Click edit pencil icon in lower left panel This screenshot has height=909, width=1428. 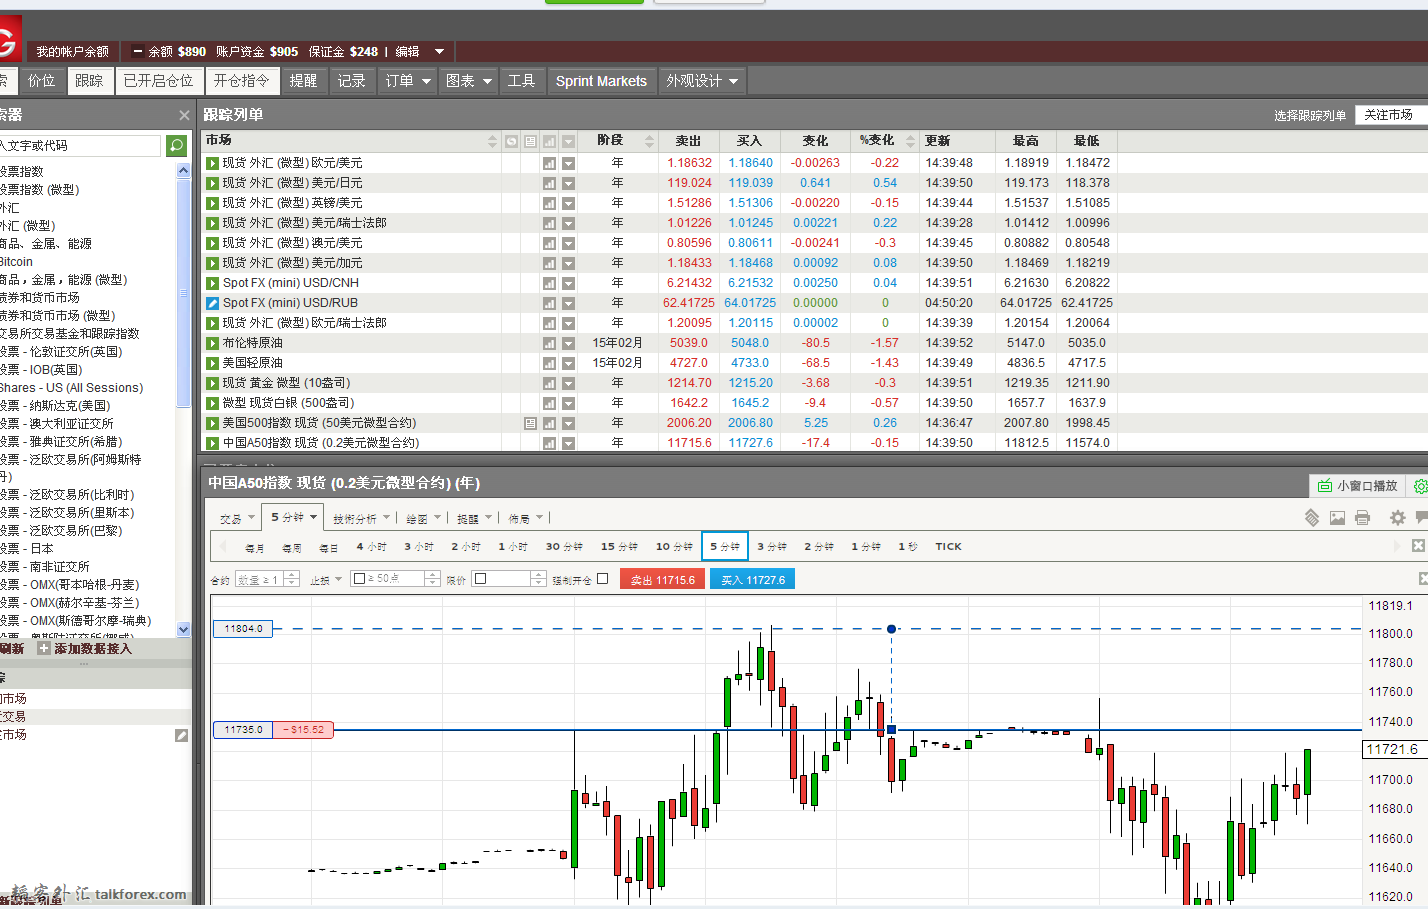181,735
